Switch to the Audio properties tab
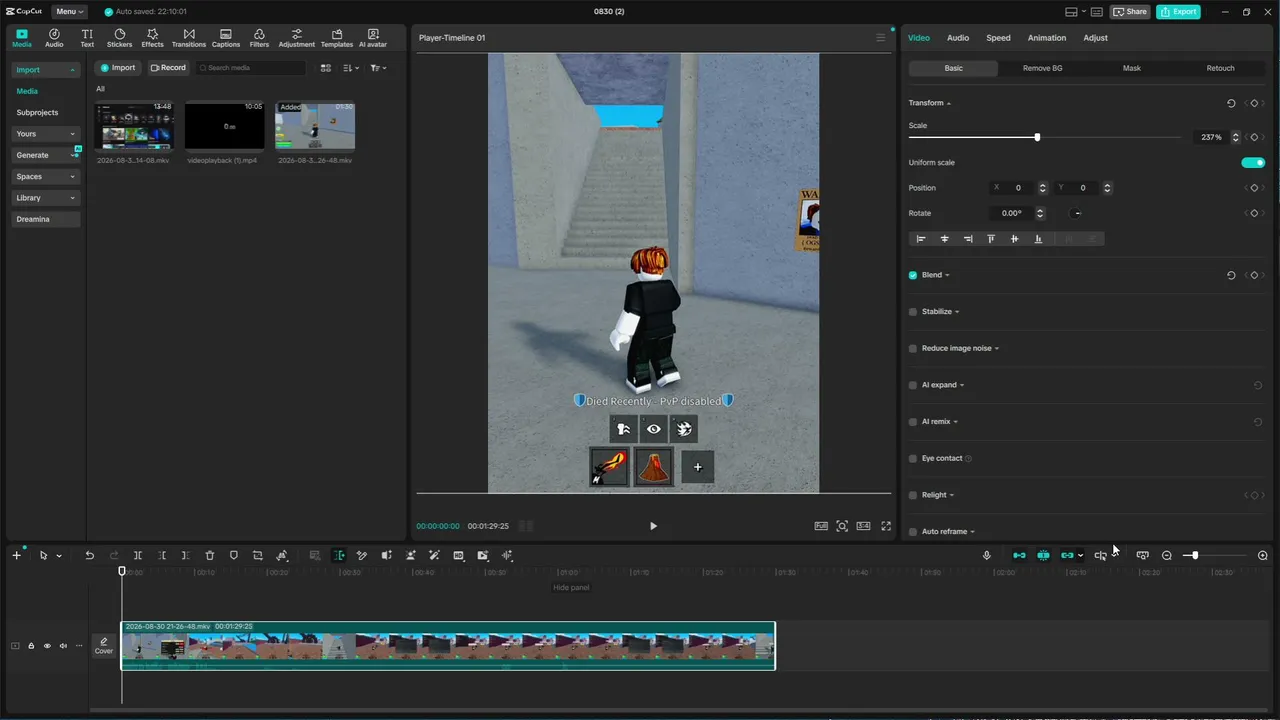1280x720 pixels. pos(958,38)
